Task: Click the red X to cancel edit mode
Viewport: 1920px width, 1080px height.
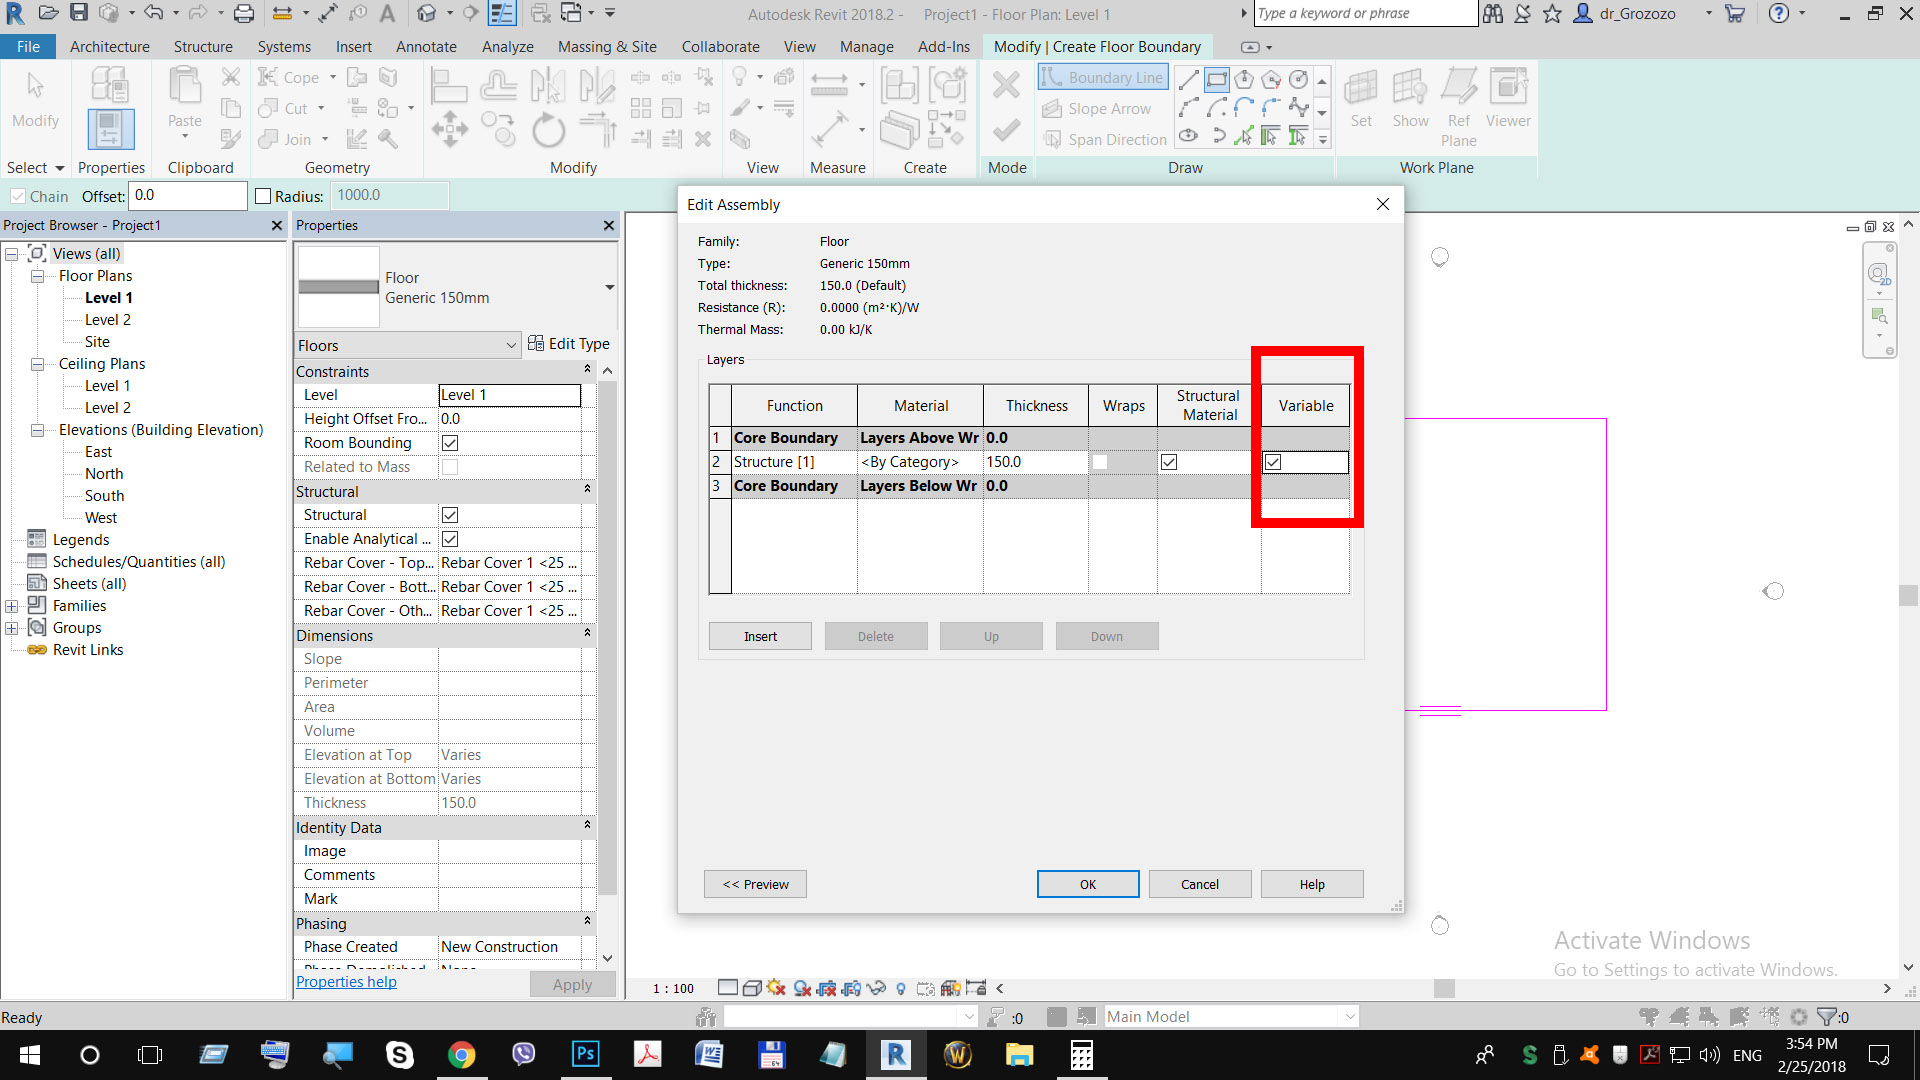Action: (1006, 85)
